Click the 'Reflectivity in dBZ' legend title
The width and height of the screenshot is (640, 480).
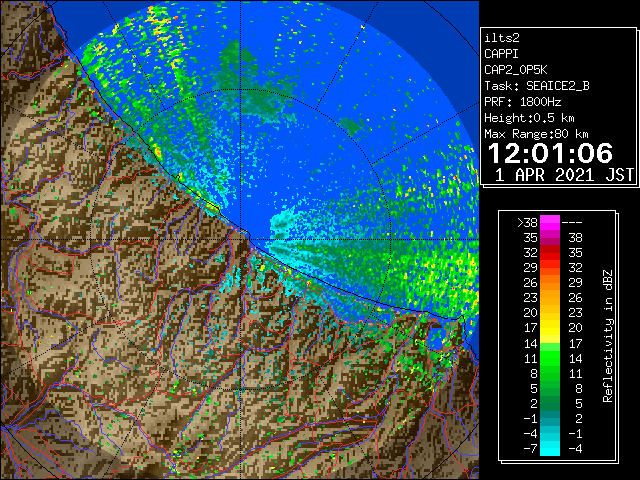pos(608,336)
